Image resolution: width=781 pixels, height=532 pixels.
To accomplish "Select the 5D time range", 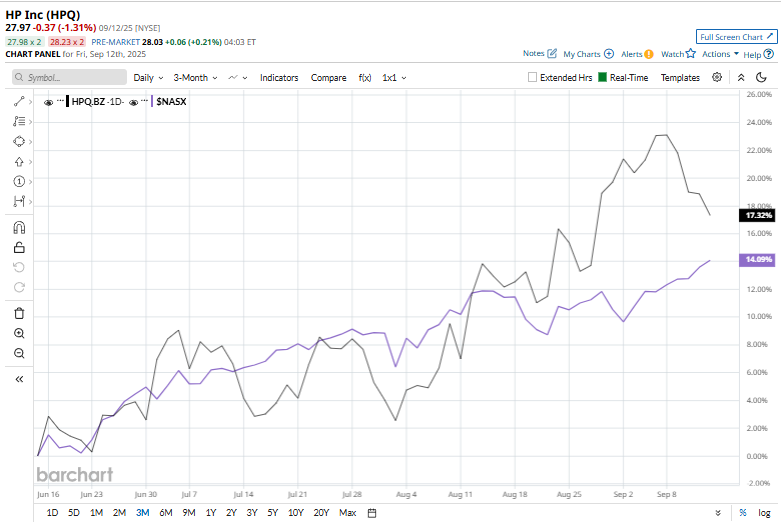I will [74, 513].
